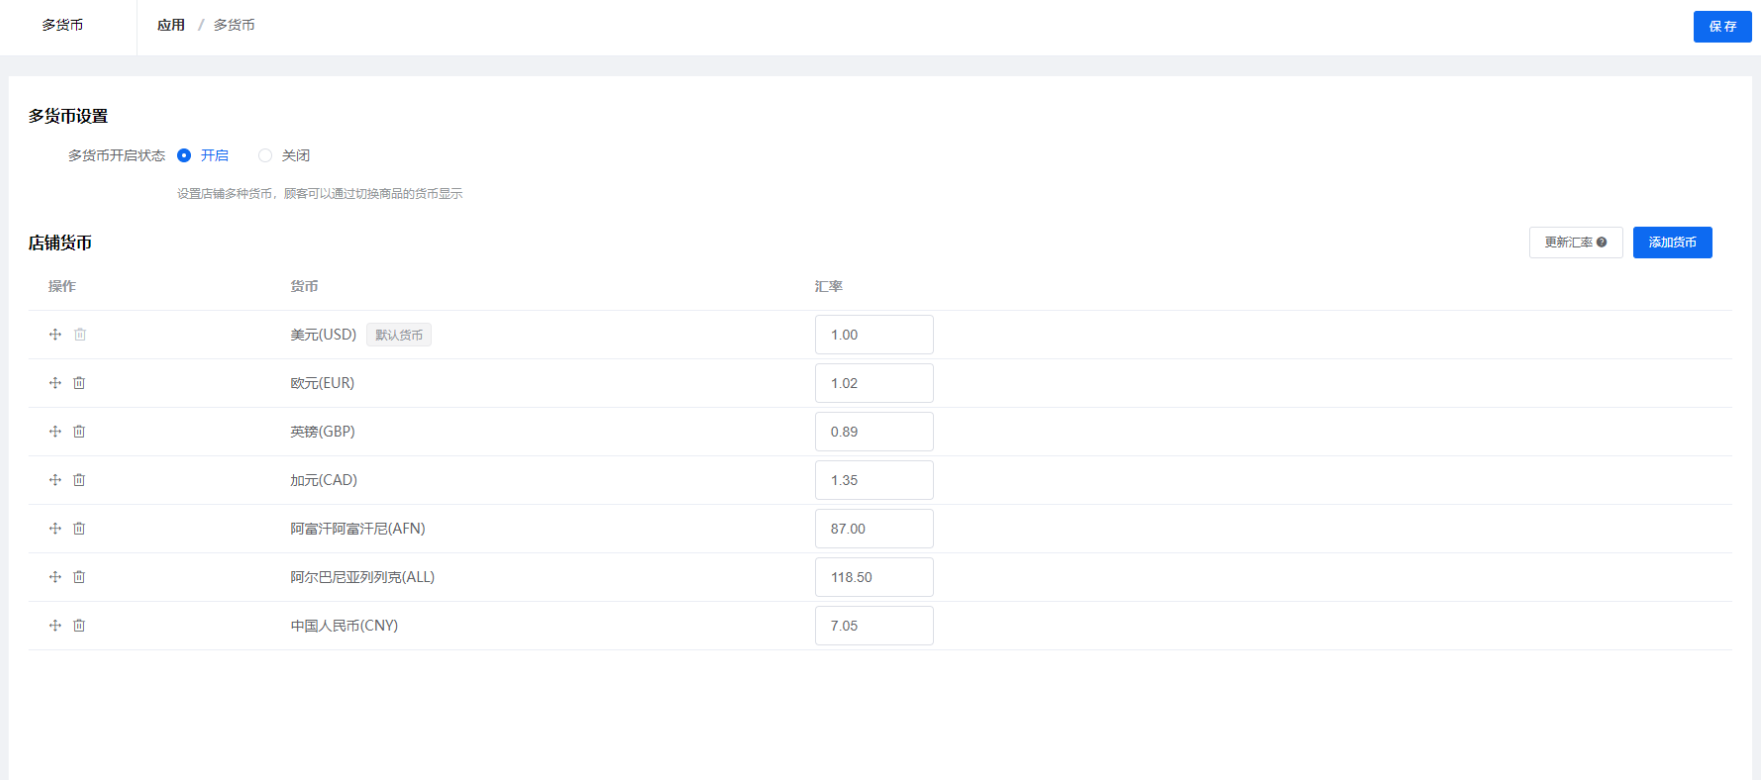This screenshot has width=1761, height=780.
Task: Click the help icon on the 更新汇率 button
Action: click(1602, 242)
